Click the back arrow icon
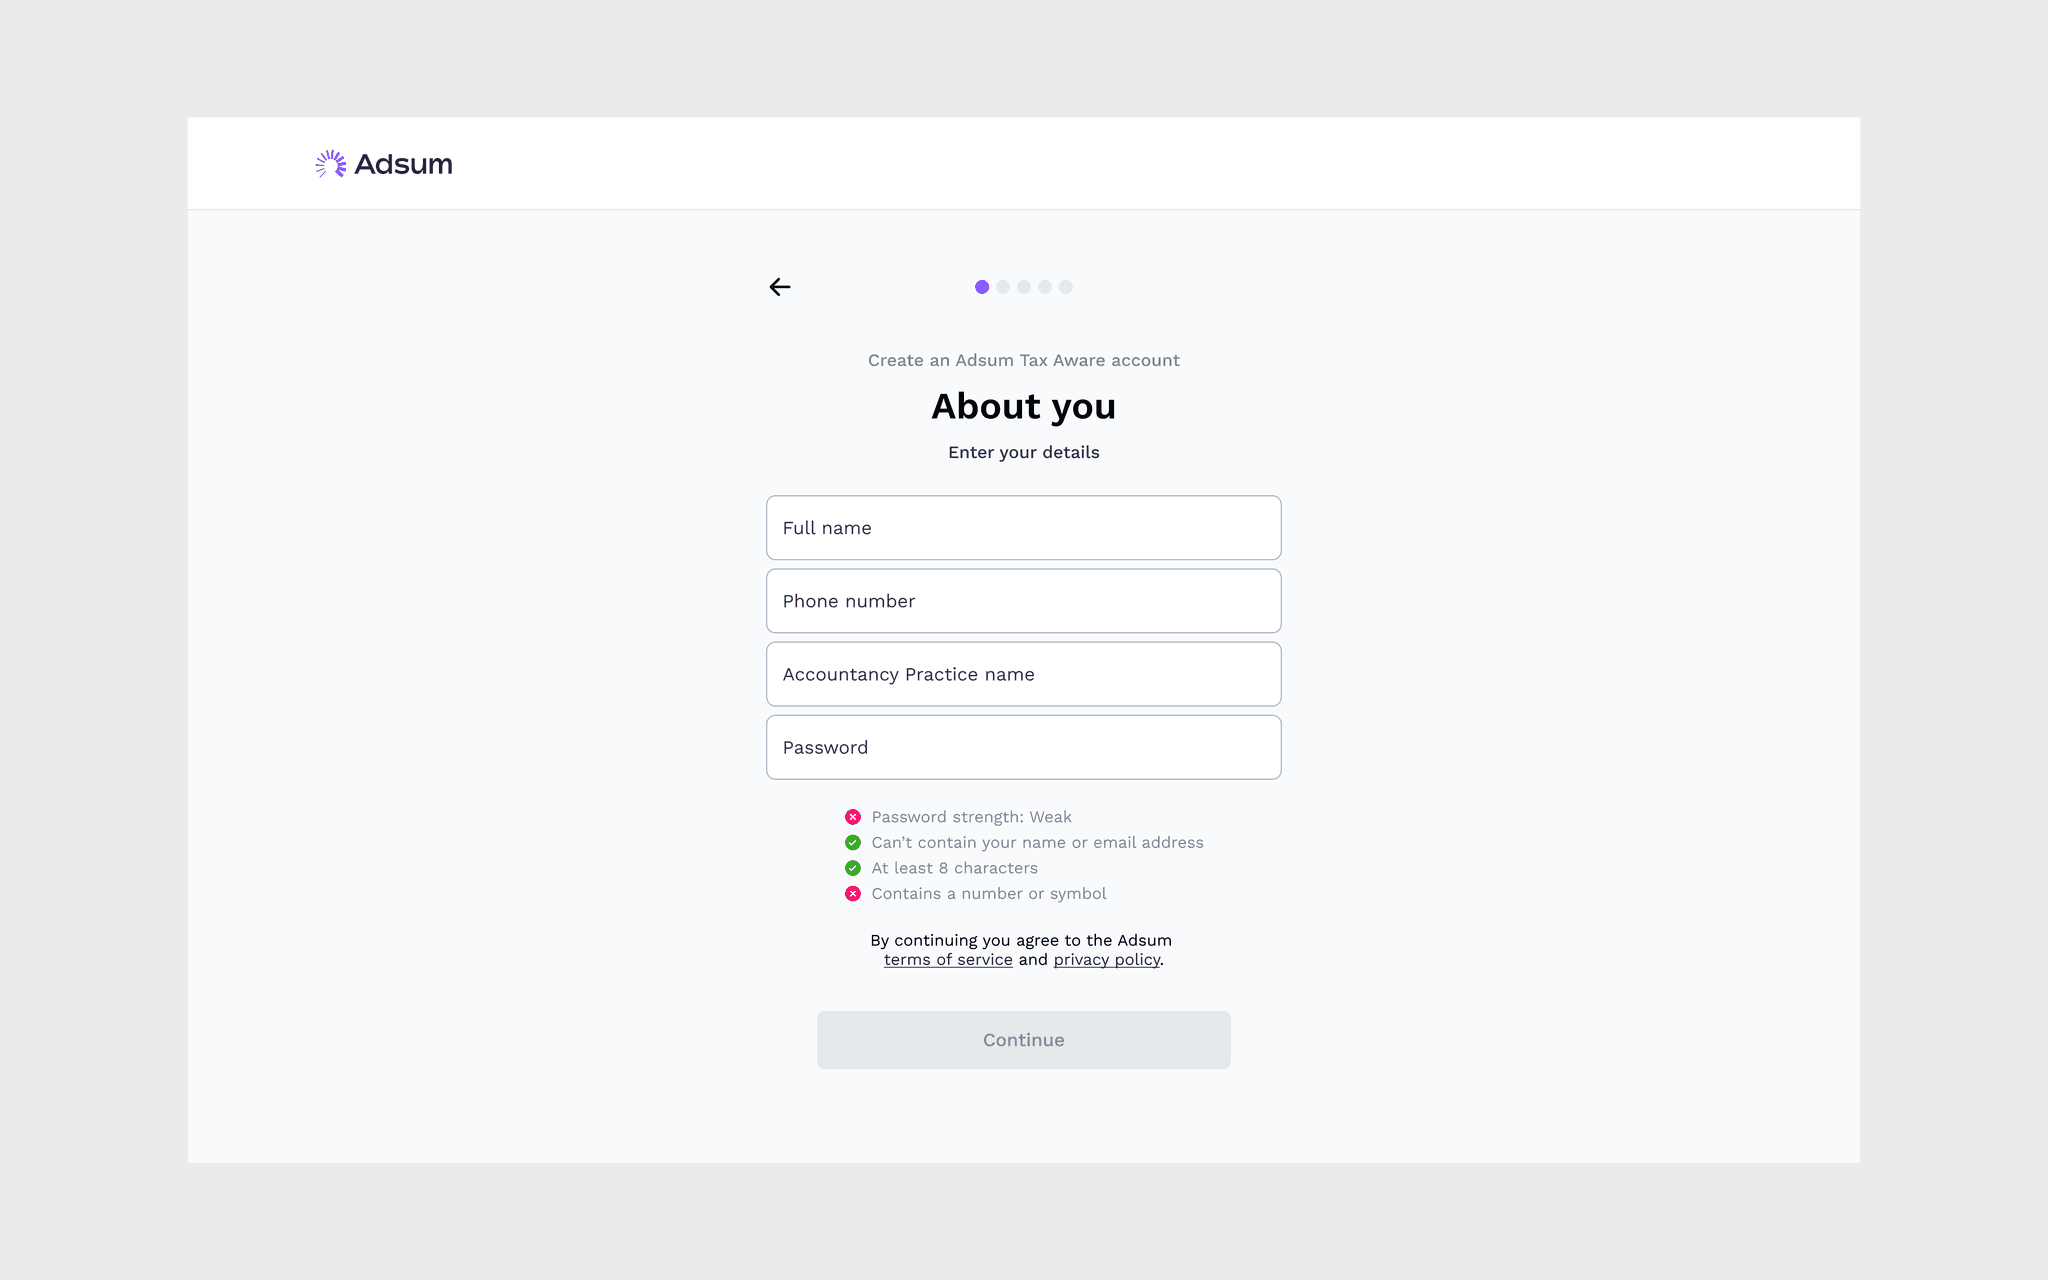 pyautogui.click(x=780, y=287)
